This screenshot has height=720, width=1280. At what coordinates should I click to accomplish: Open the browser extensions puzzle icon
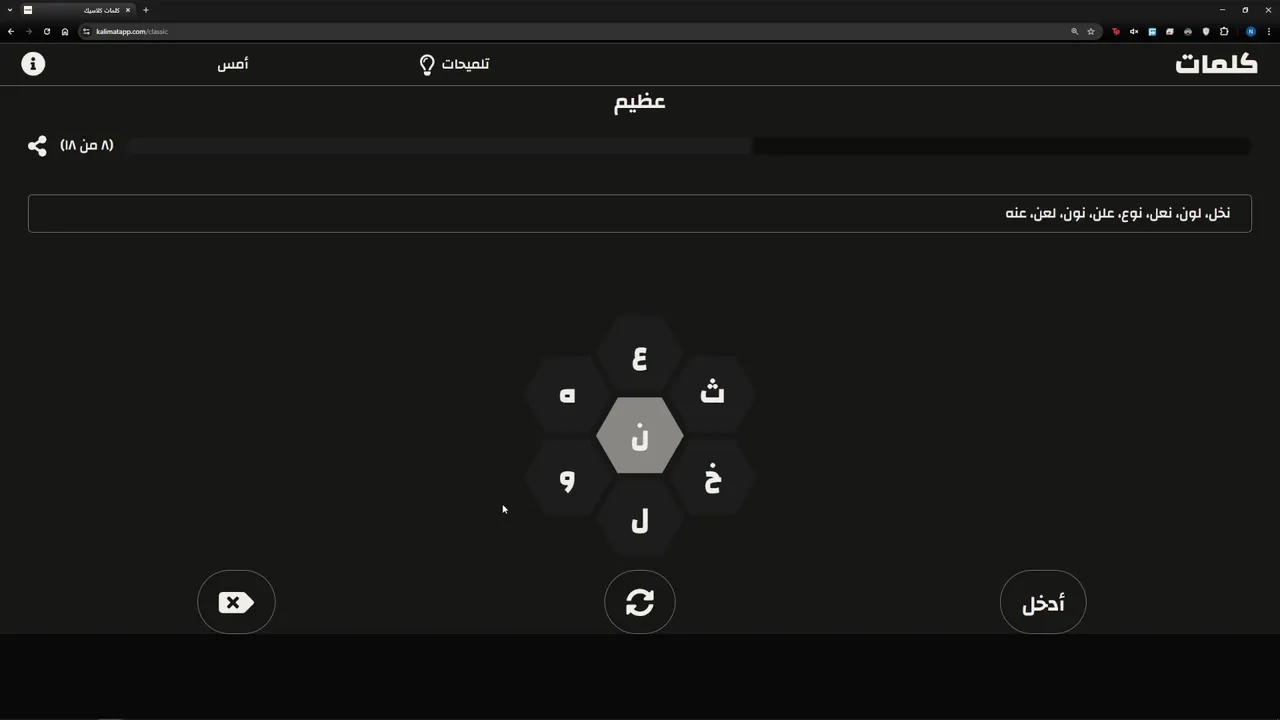point(1224,31)
